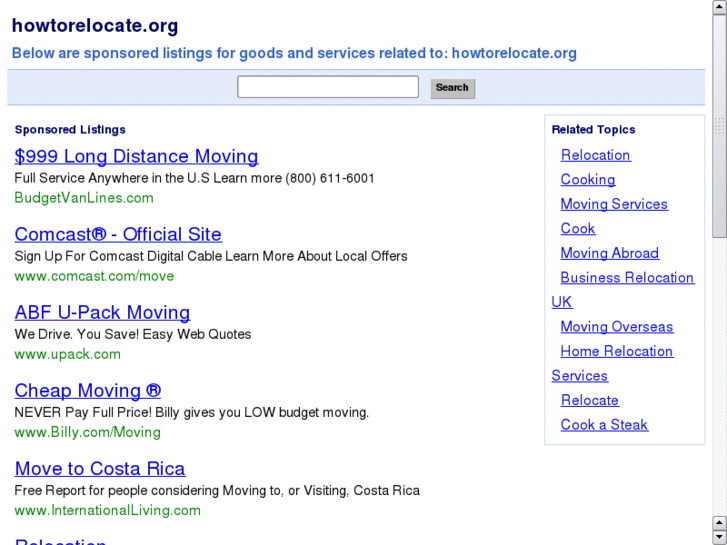
Task: Click the Sponsored Listings heading
Action: pos(70,130)
